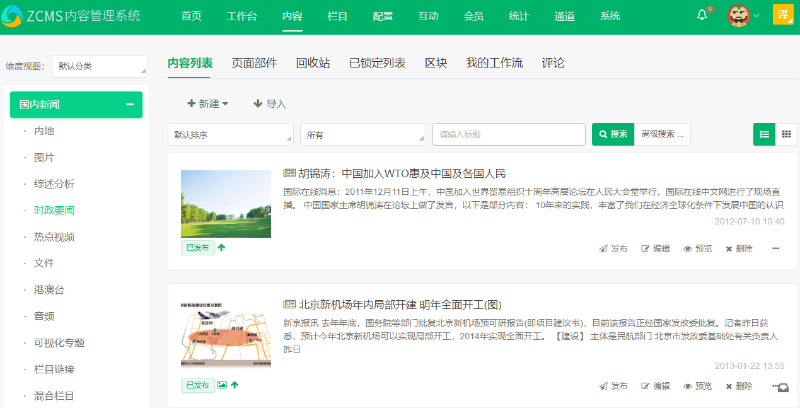Image resolution: width=800 pixels, height=408 pixels.
Task: Preview the 胡锦涛 article
Action: [x=697, y=248]
